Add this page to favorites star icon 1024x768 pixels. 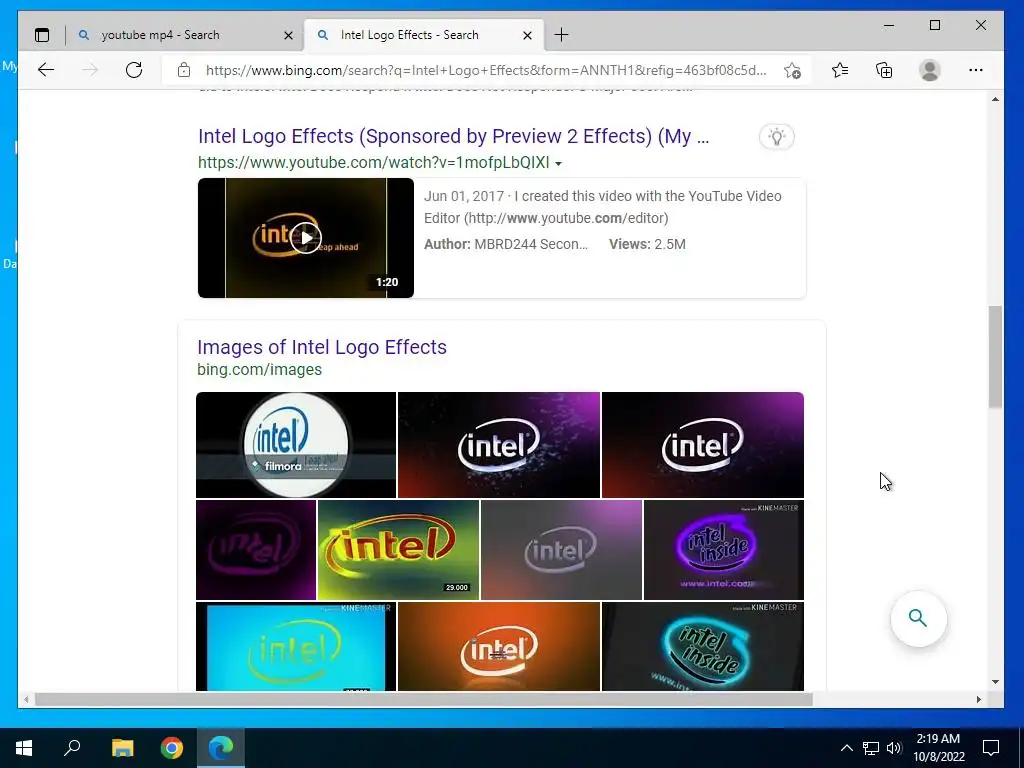792,71
